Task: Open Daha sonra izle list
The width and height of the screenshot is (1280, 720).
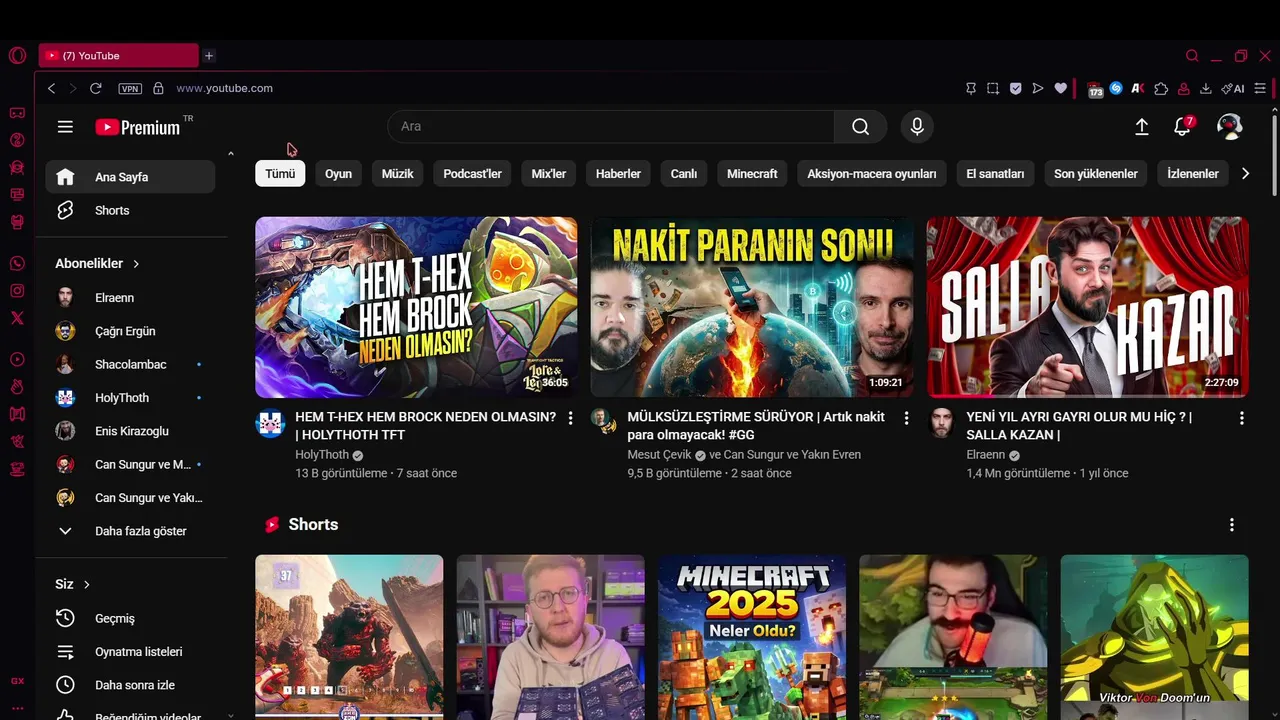Action: click(x=130, y=685)
